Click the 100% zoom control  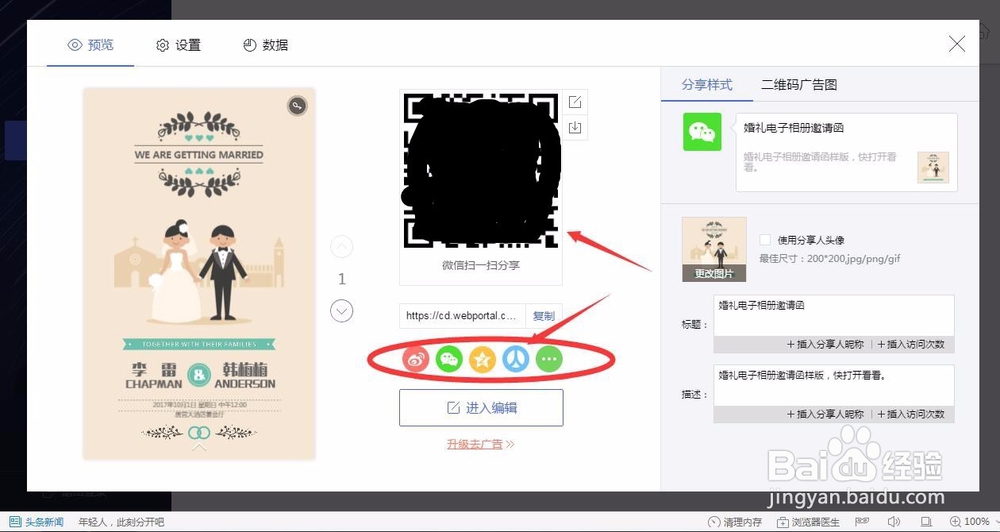(970, 522)
